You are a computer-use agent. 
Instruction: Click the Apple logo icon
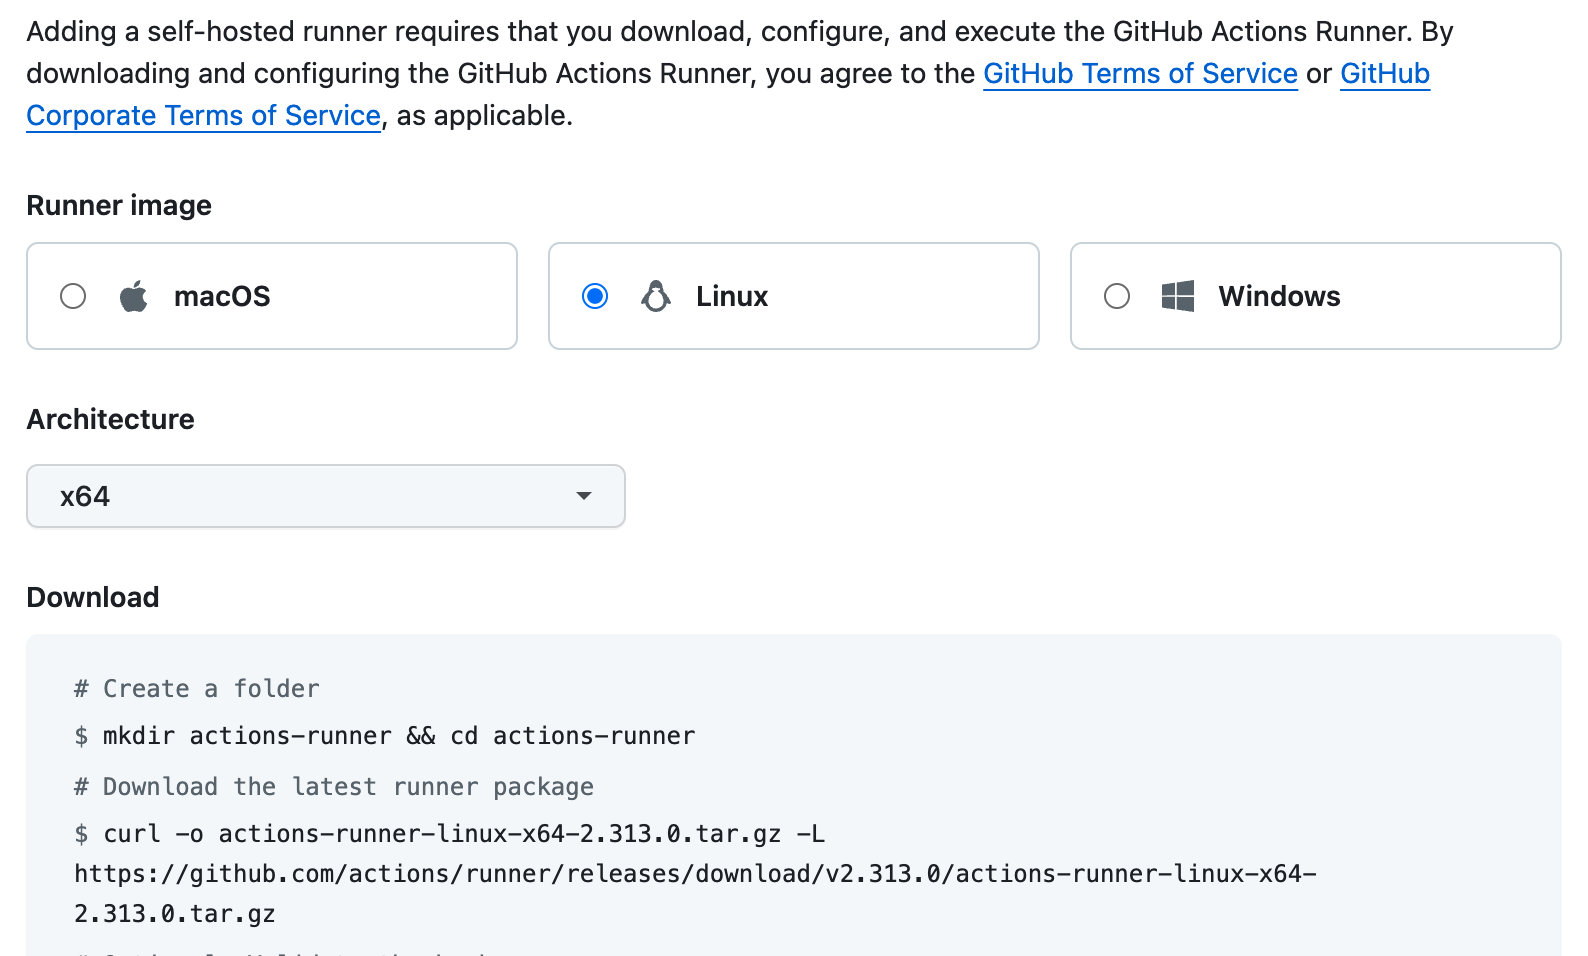(134, 296)
